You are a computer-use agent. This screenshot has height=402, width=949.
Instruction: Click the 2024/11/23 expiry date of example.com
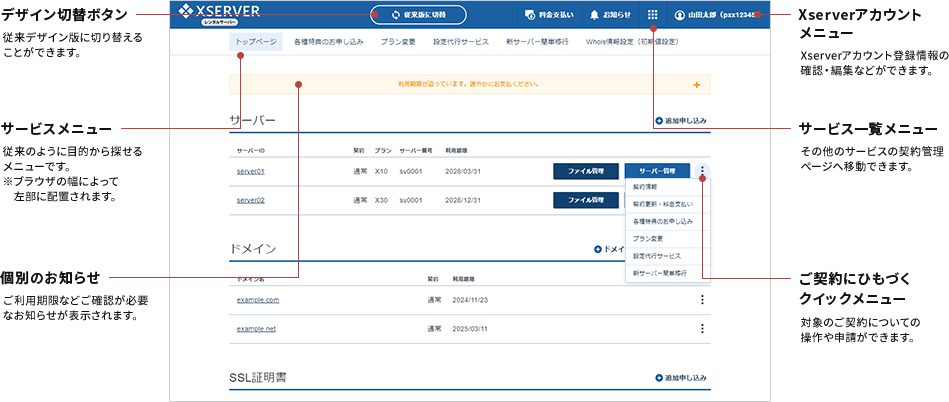point(470,300)
